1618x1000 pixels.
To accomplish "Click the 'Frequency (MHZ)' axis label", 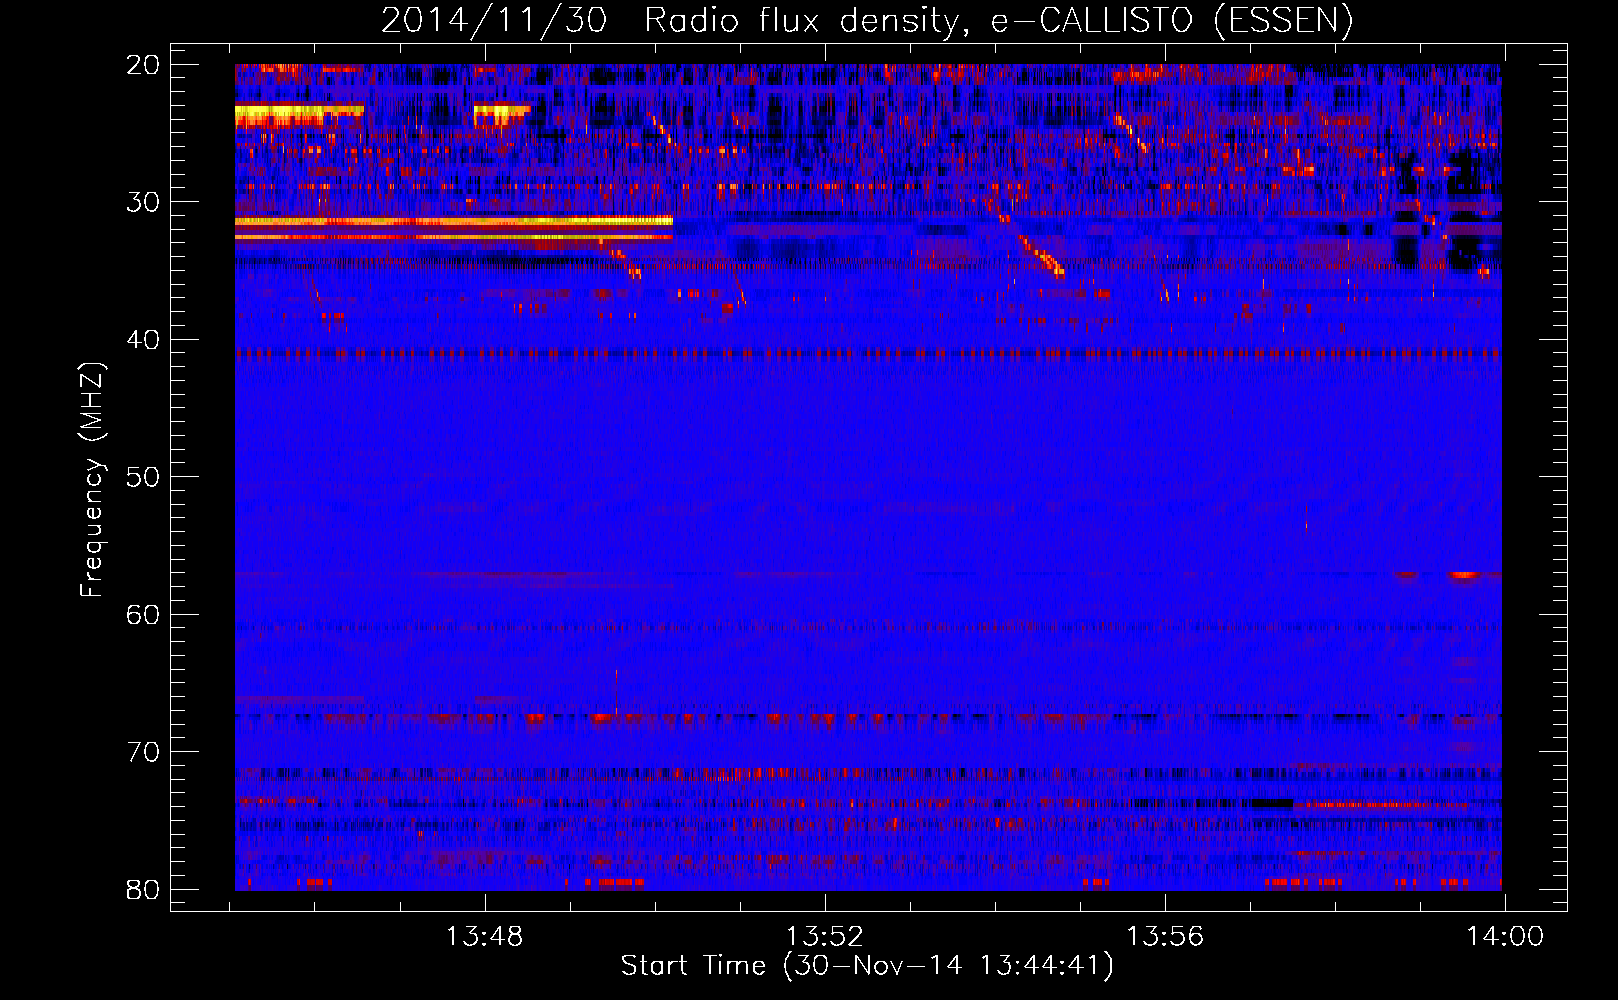I will pyautogui.click(x=92, y=480).
